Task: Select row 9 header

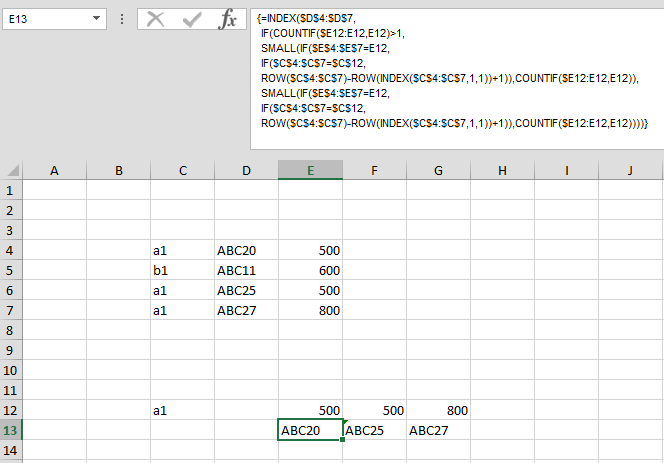Action: tap(10, 350)
